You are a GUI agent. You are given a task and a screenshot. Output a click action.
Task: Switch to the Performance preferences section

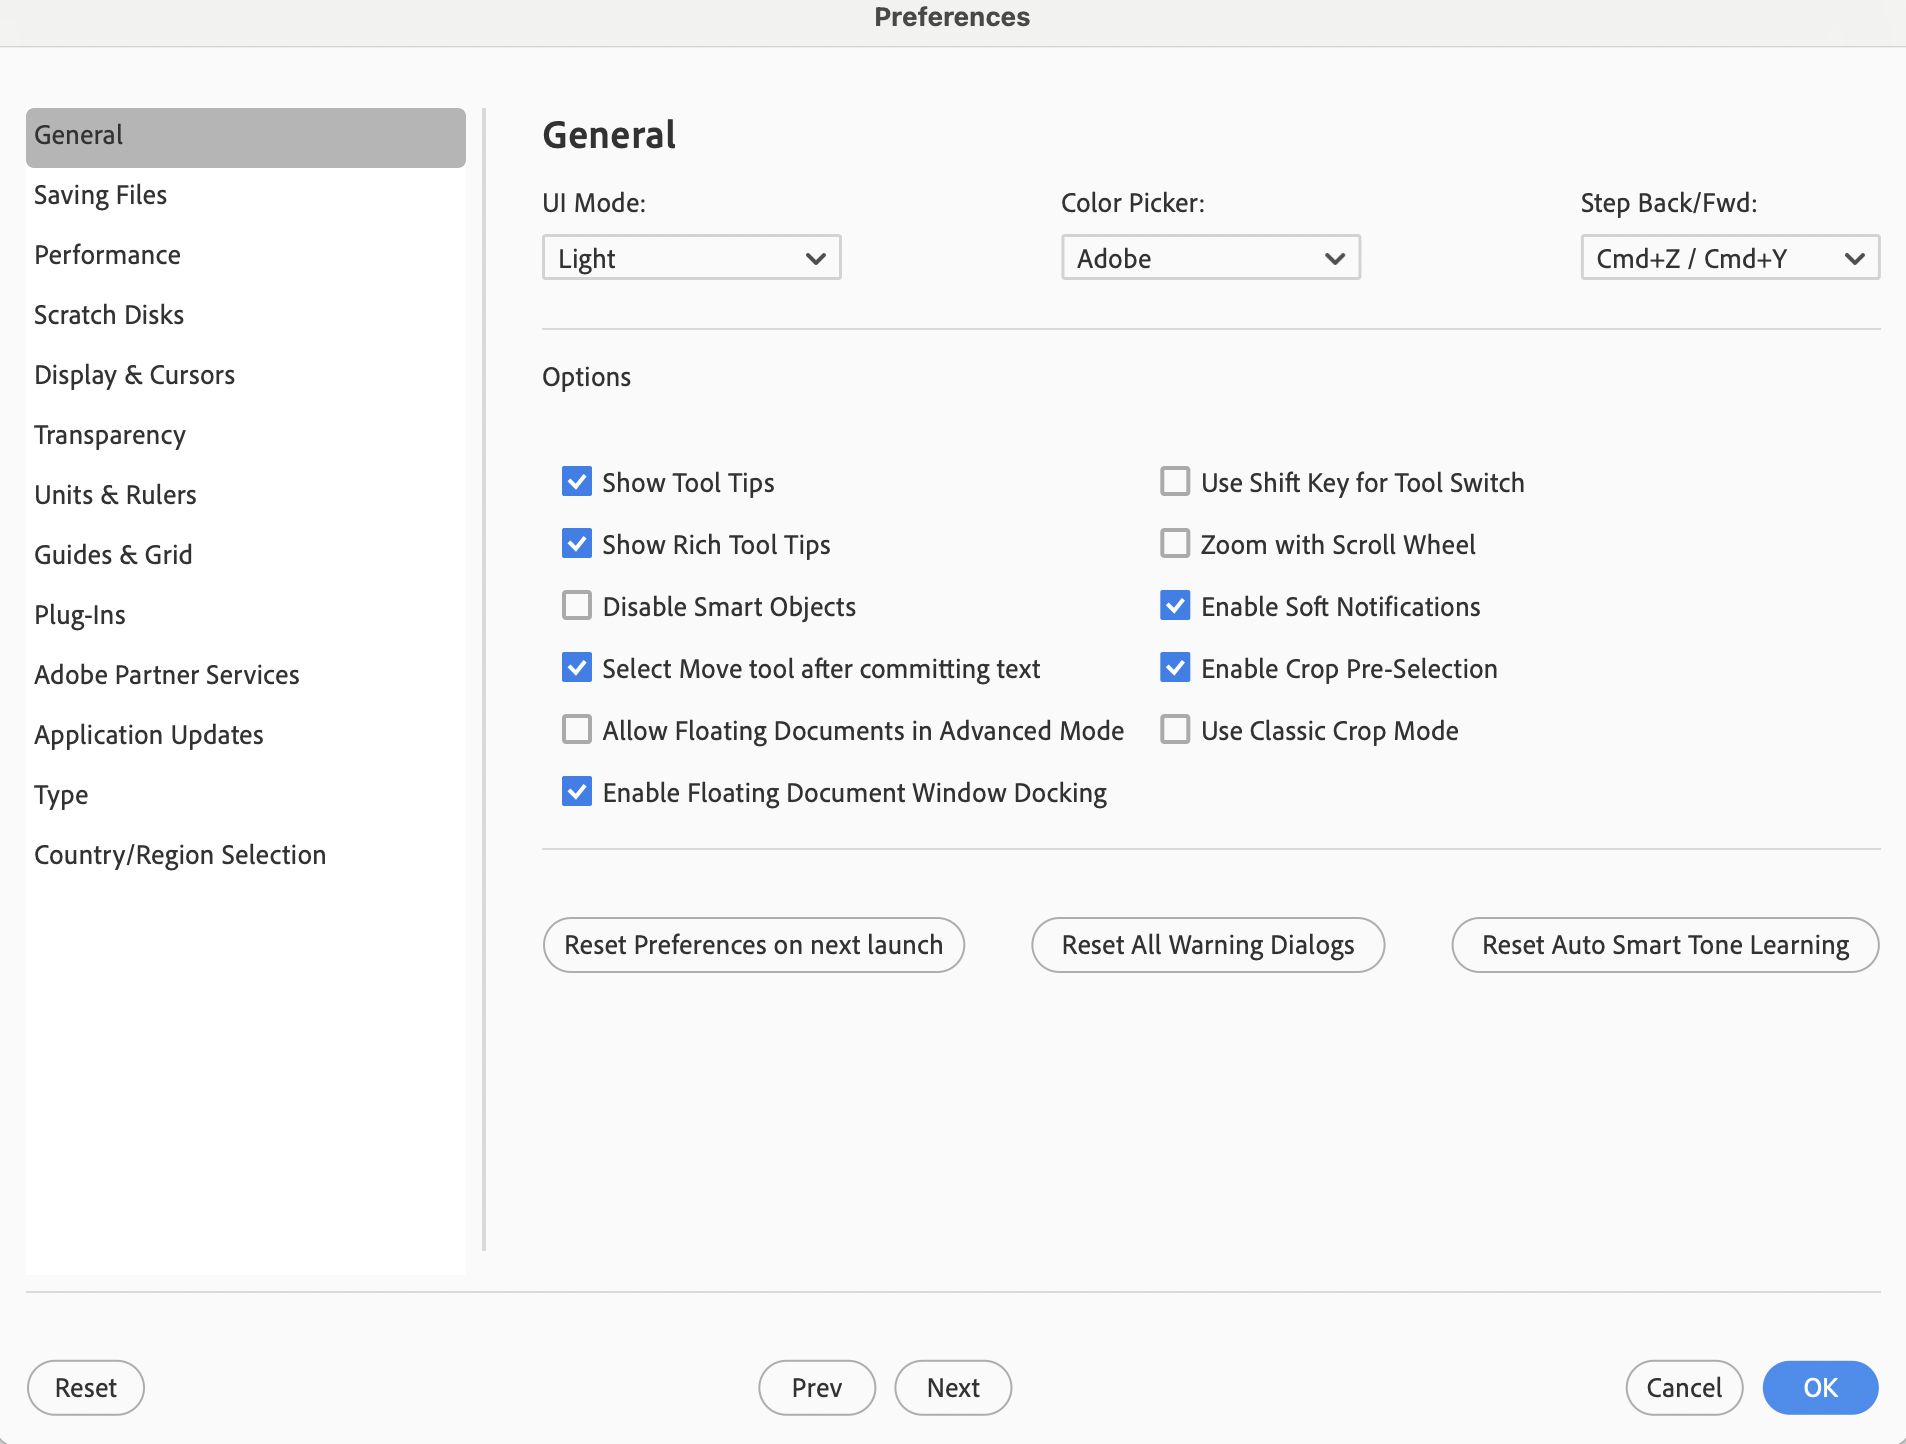[107, 254]
